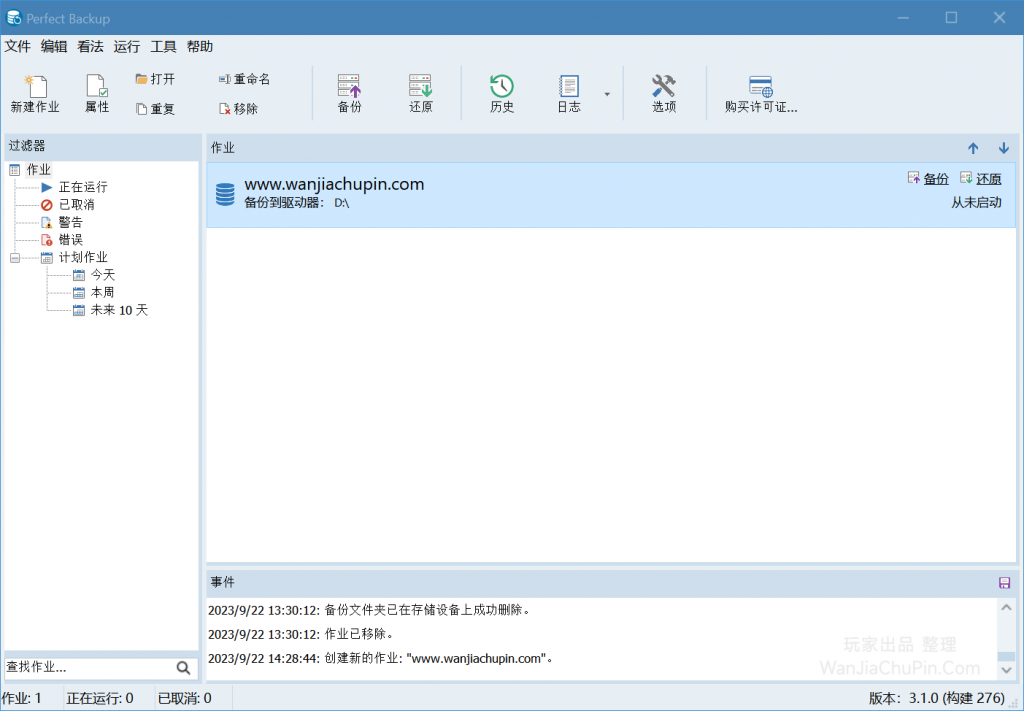Click the 重复 duplicate toolbar item
The height and width of the screenshot is (711, 1024).
pyautogui.click(x=155, y=109)
